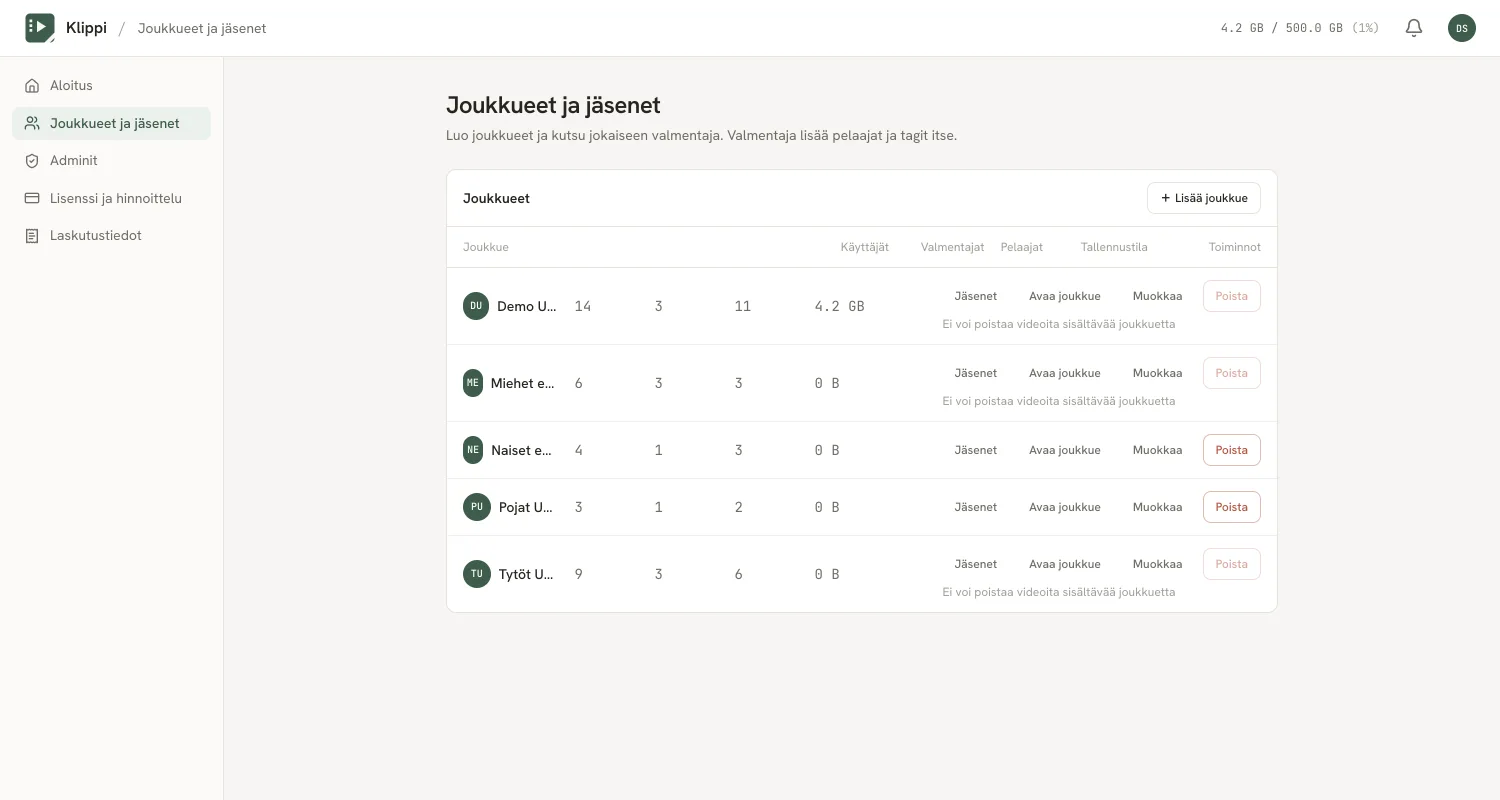The height and width of the screenshot is (800, 1500).
Task: Click Avaa joukkue for Miehet team
Action: 1065,373
